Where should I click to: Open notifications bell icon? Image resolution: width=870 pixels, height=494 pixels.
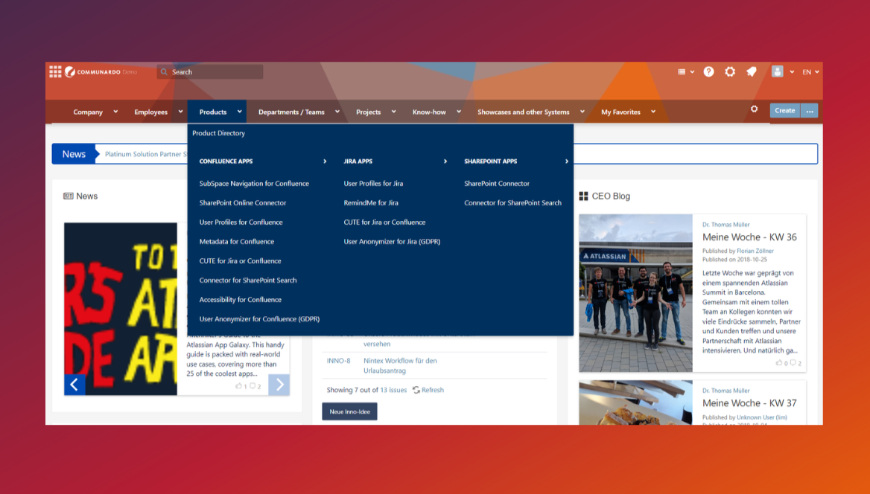click(751, 72)
